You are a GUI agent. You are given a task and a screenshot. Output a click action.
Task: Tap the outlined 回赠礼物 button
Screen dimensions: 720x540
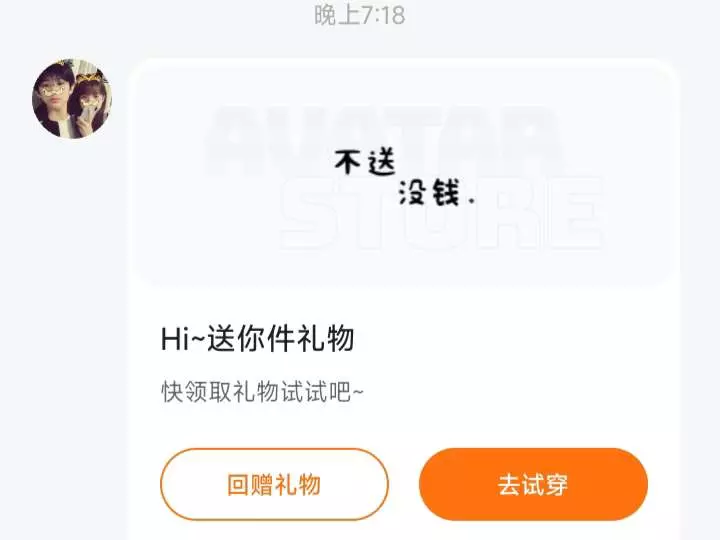pos(274,484)
